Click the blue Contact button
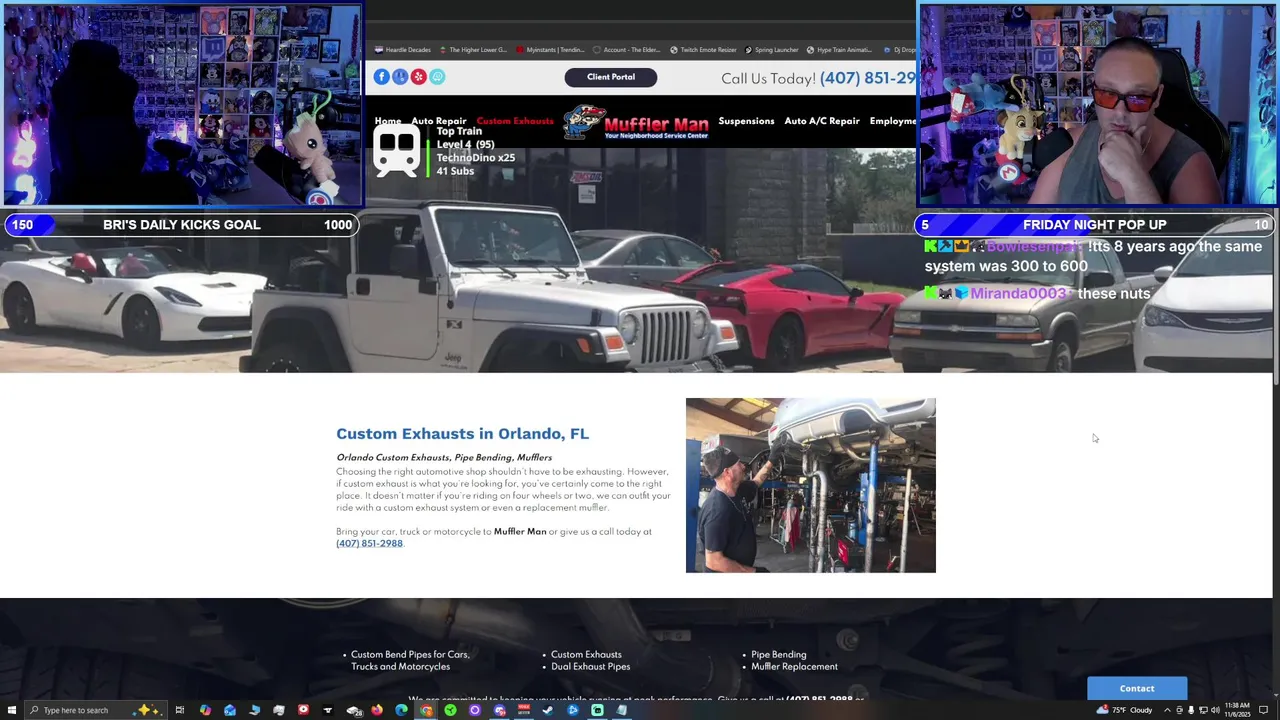The image size is (1280, 720). click(x=1137, y=688)
